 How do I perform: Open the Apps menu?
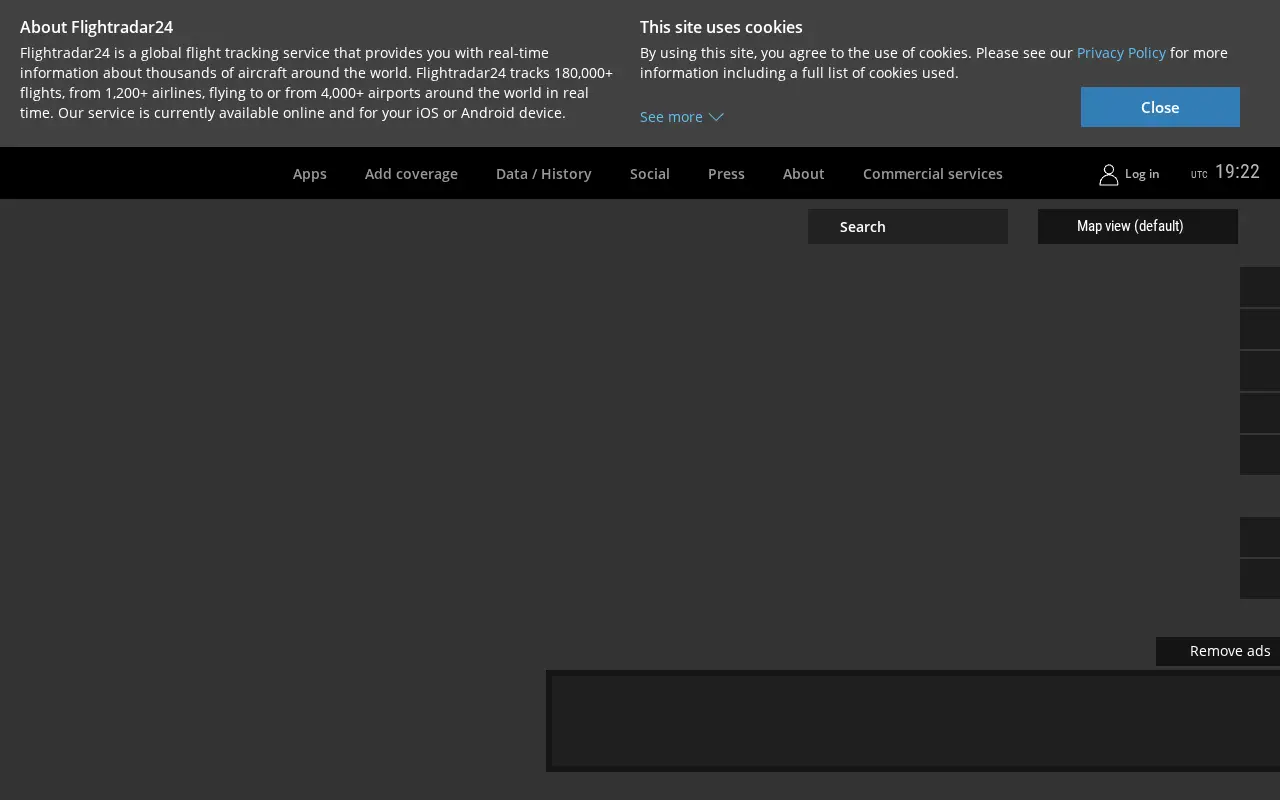pos(310,174)
